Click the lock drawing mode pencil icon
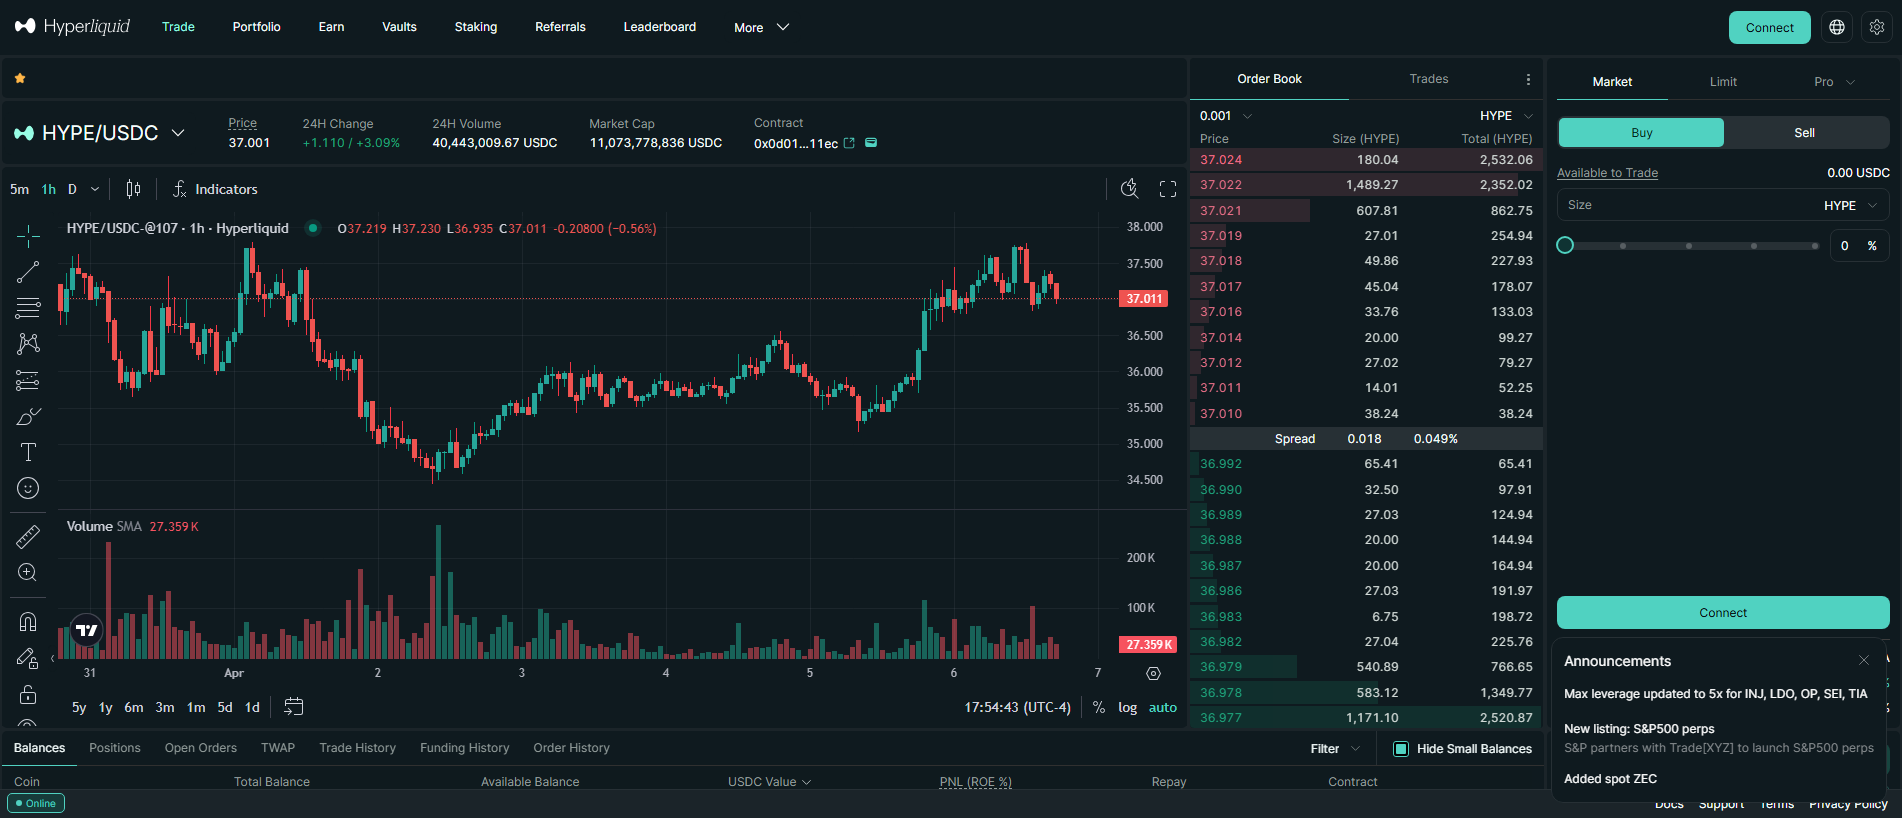 pos(28,658)
